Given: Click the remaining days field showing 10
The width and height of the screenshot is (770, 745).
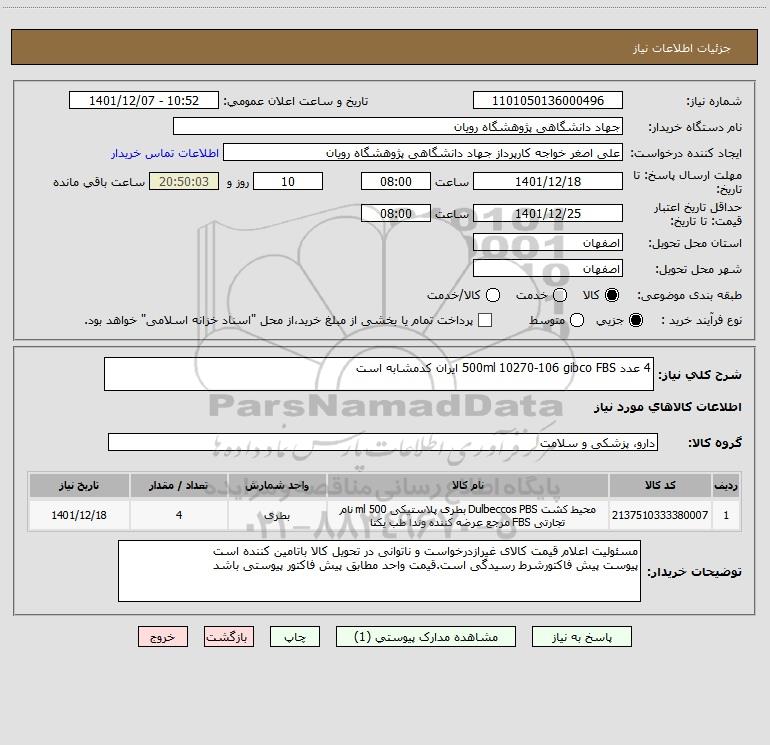Looking at the screenshot, I should click(x=288, y=181).
